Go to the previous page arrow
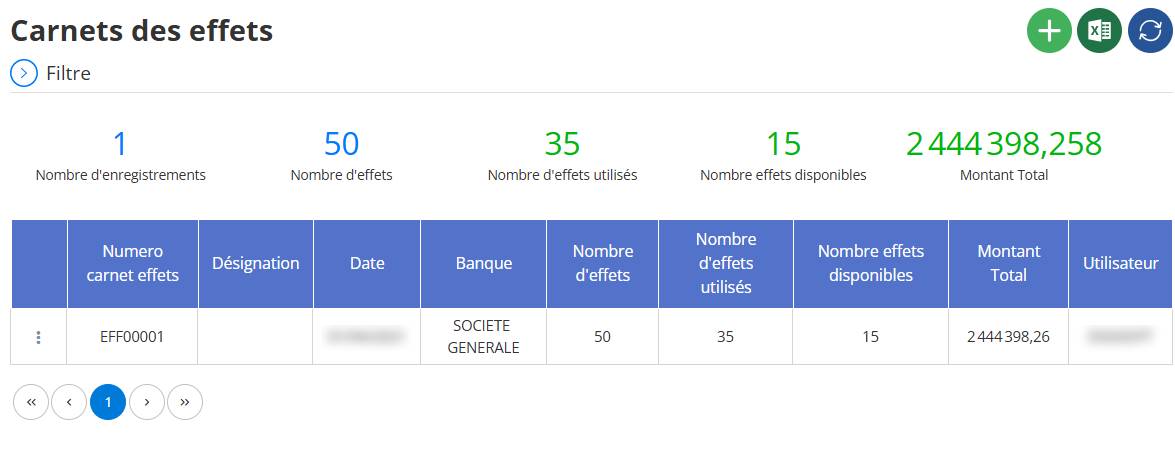The image size is (1175, 462). [70, 402]
